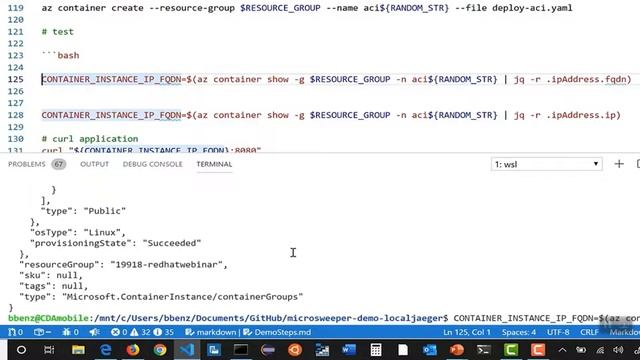The image size is (640, 360).
Task: Click 'bbenz@CDAmobile' terminal prompt
Action: (x=48, y=318)
